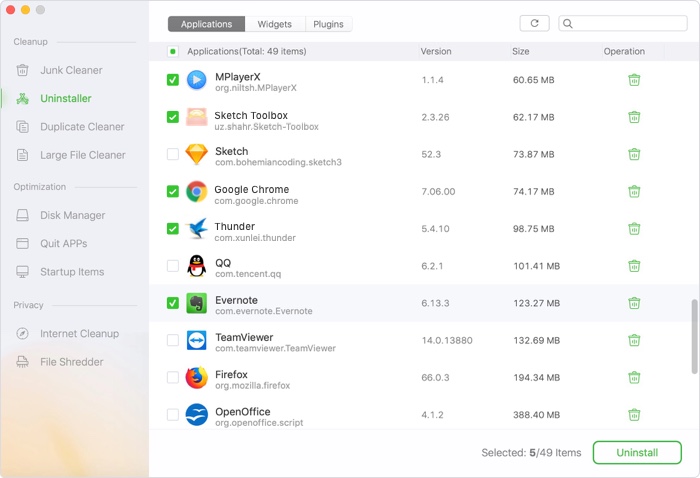Click the Operation column header
The height and width of the screenshot is (478, 700).
point(624,51)
